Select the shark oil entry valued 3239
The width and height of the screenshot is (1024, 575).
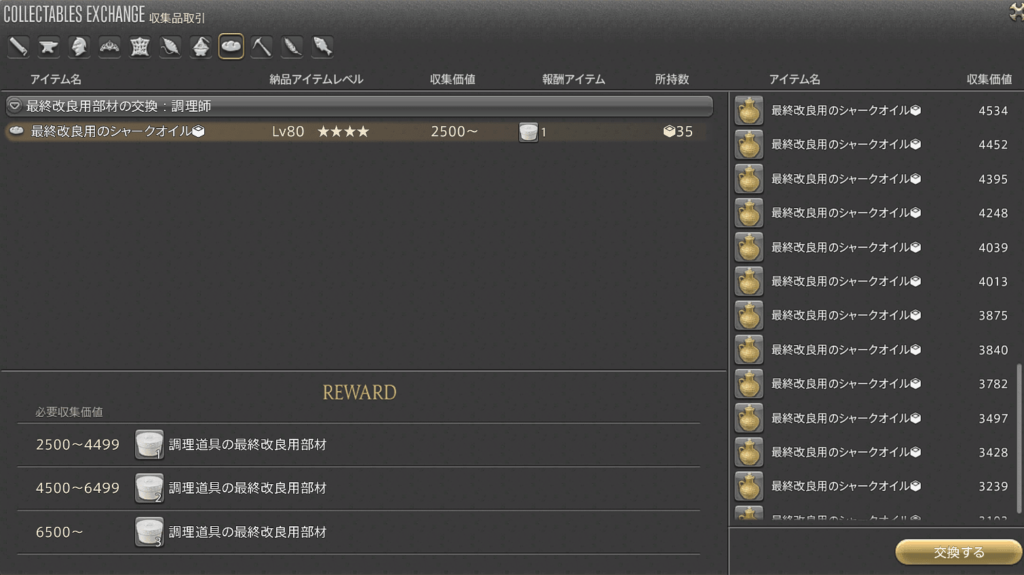872,487
